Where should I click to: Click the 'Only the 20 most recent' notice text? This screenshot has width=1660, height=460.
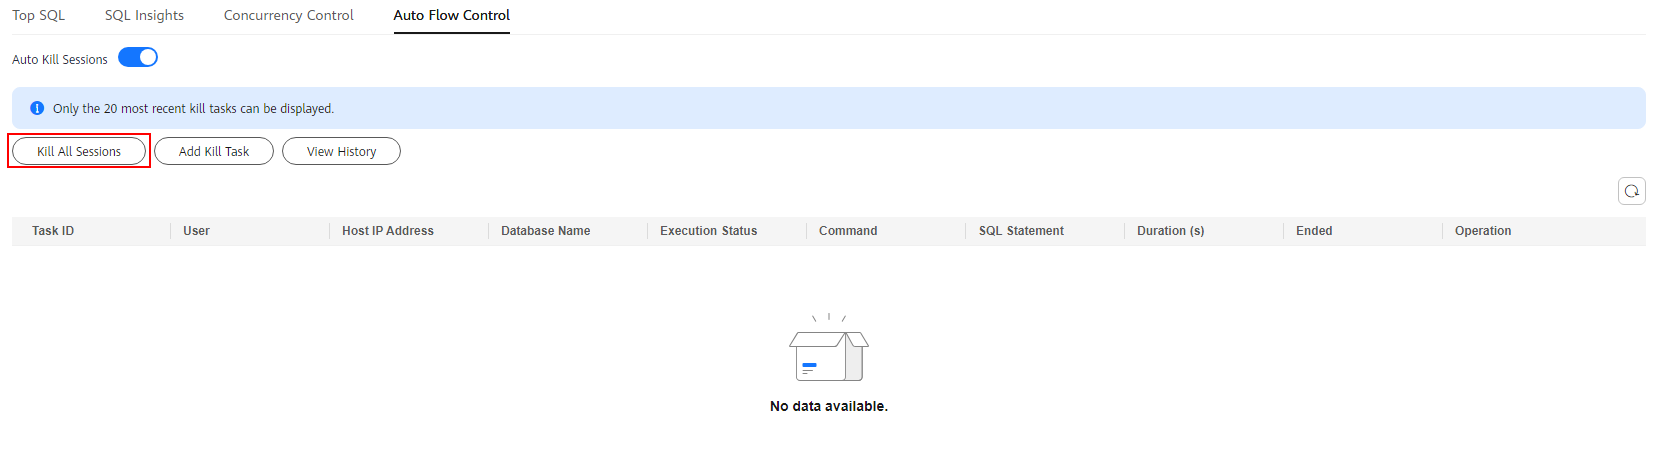(193, 108)
